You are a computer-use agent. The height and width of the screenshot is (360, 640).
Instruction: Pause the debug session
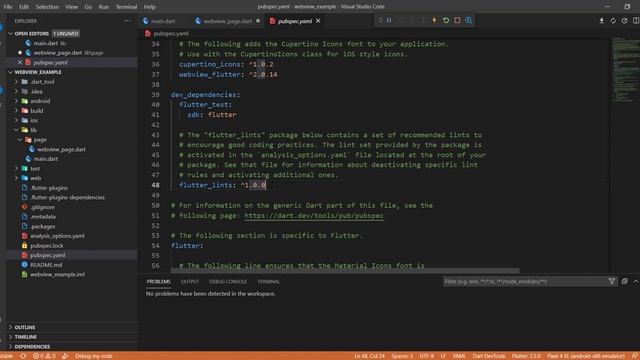(x=389, y=20)
